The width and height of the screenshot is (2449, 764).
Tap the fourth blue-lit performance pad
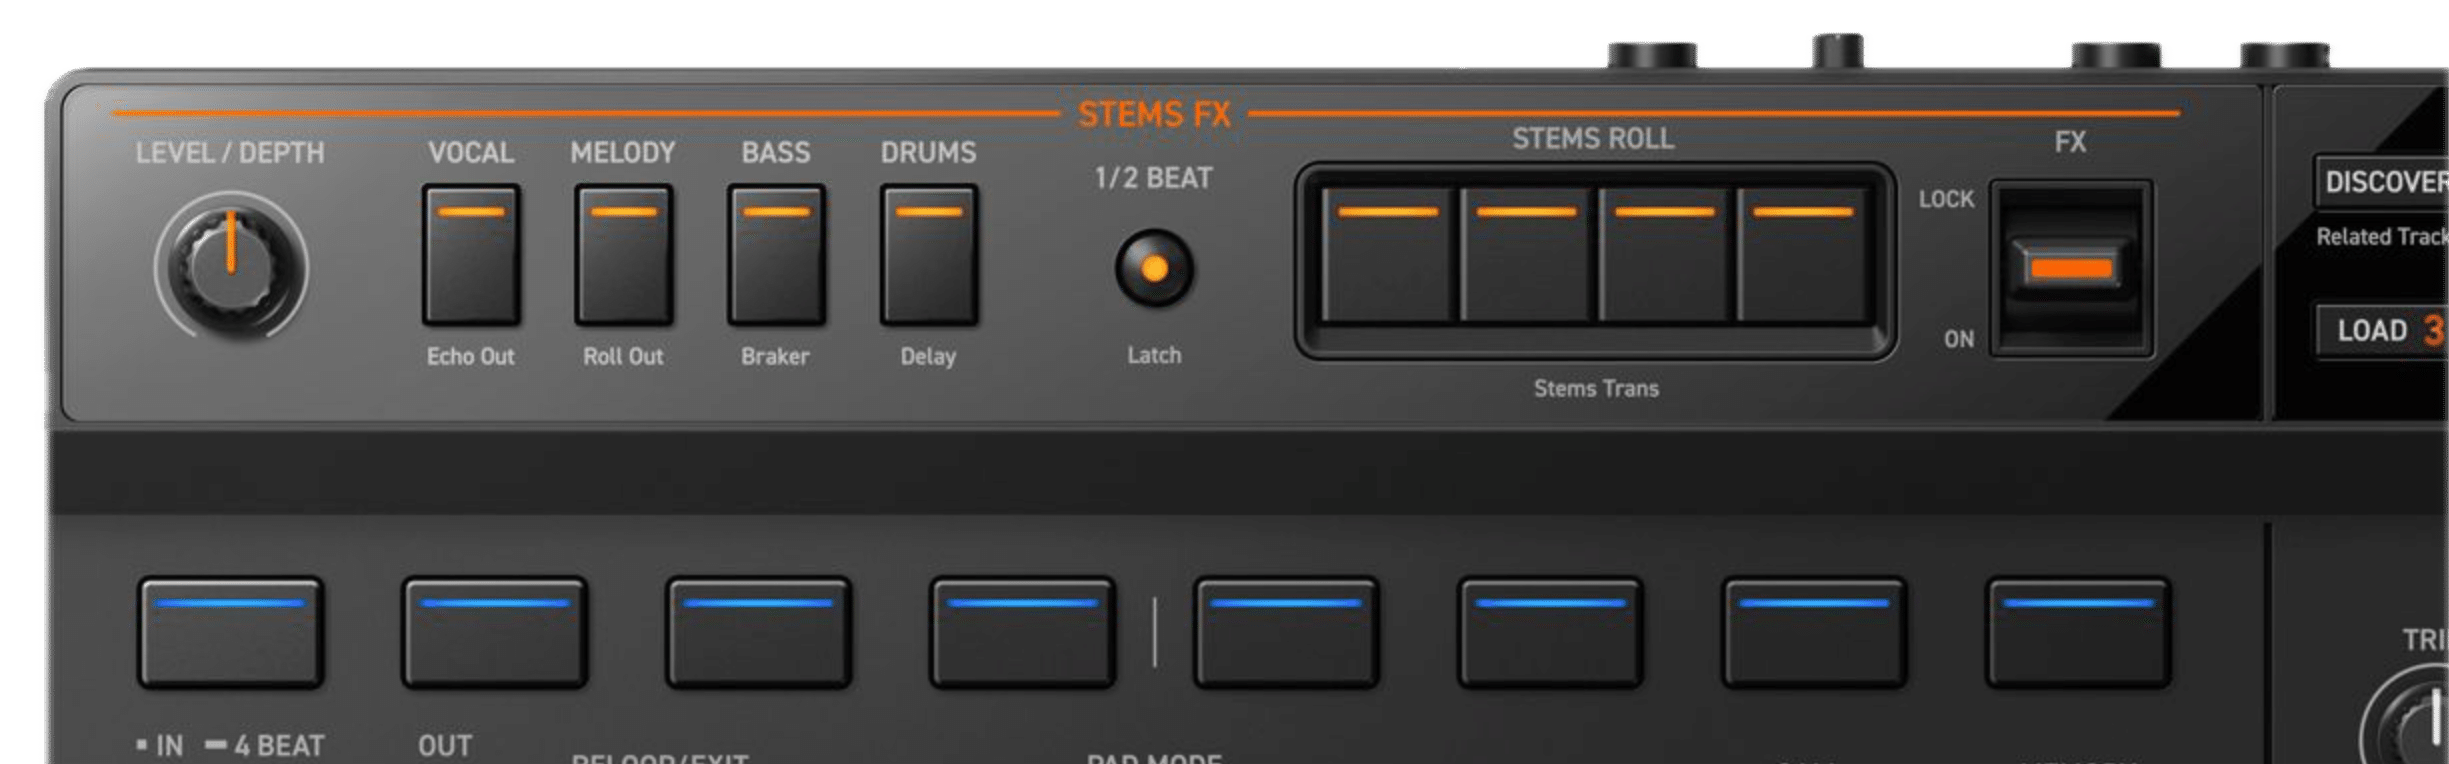click(x=1023, y=632)
